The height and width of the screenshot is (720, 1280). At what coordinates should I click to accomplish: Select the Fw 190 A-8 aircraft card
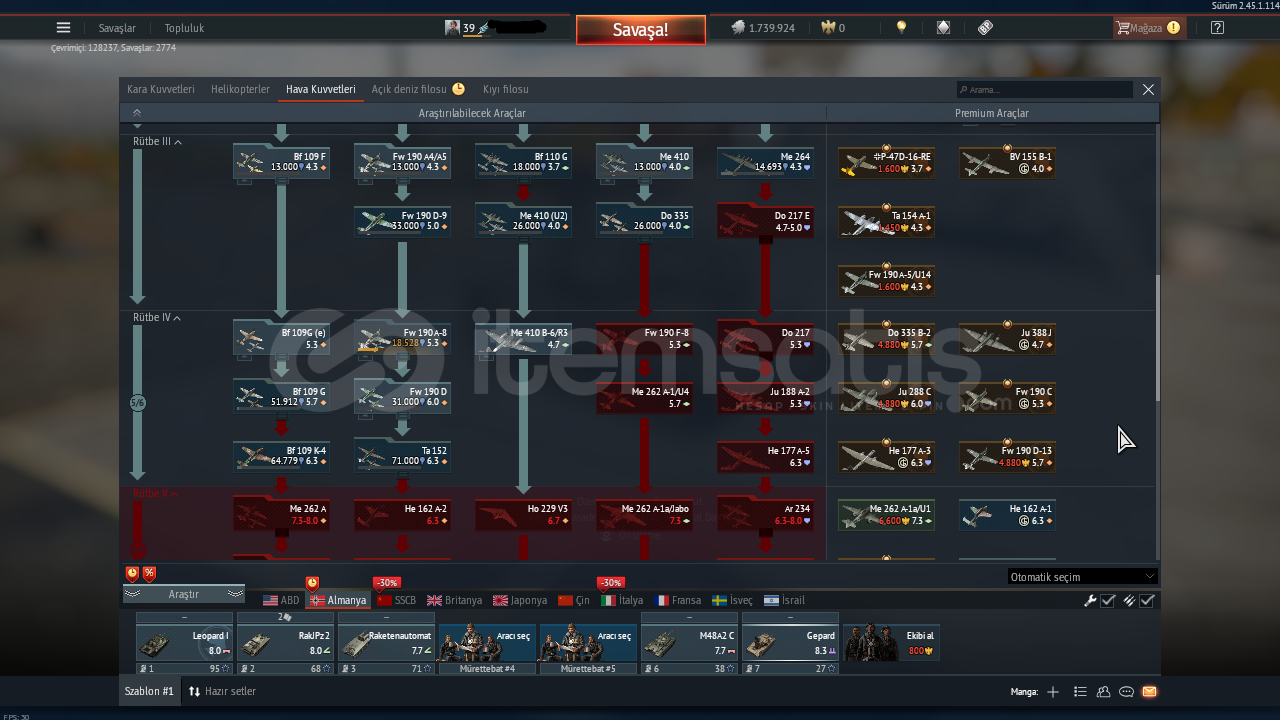point(403,338)
